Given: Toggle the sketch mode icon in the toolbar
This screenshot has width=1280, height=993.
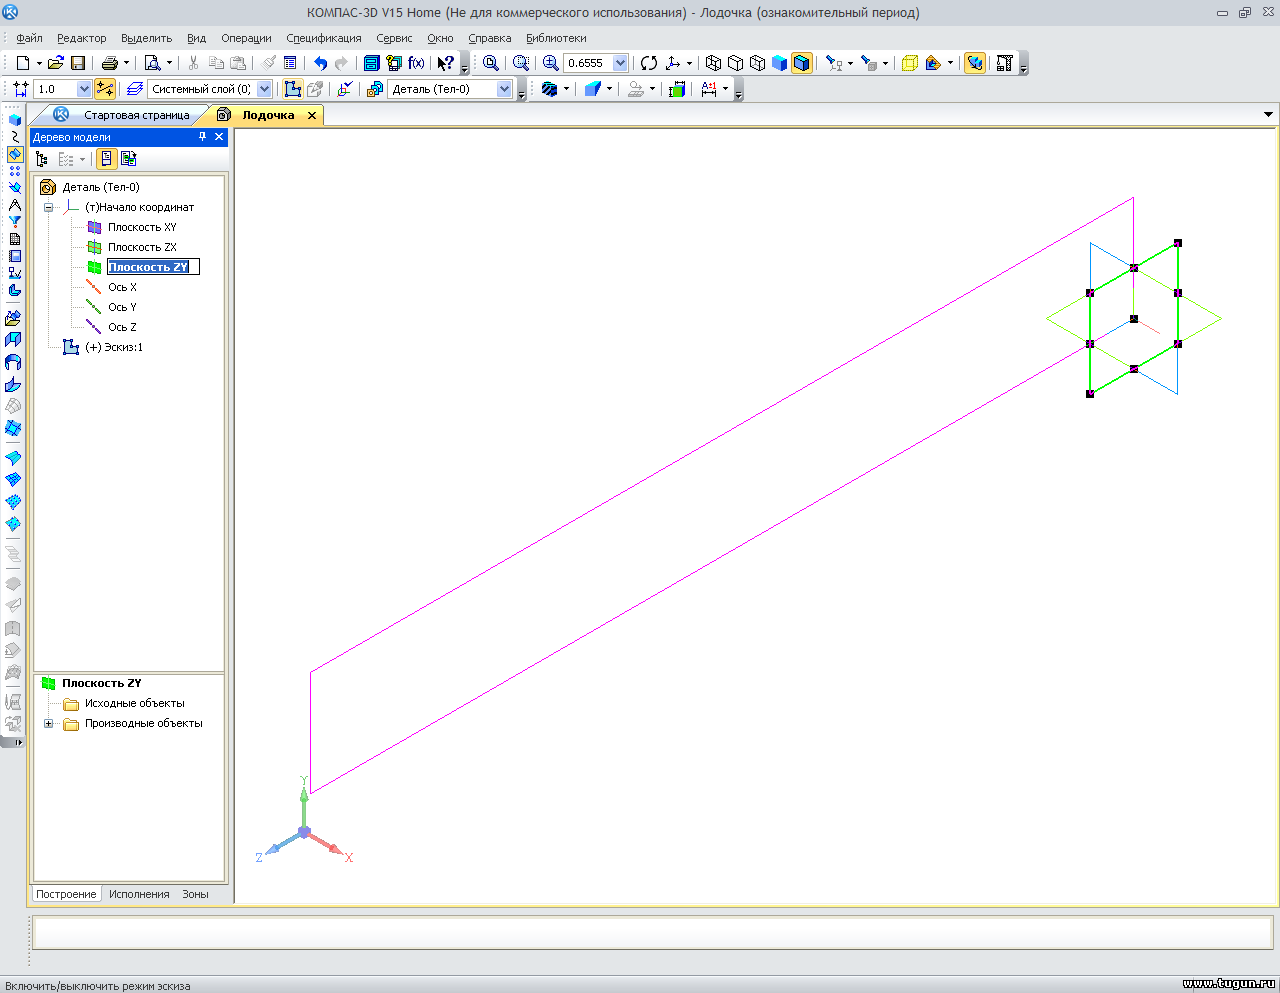Looking at the screenshot, I should pyautogui.click(x=292, y=89).
